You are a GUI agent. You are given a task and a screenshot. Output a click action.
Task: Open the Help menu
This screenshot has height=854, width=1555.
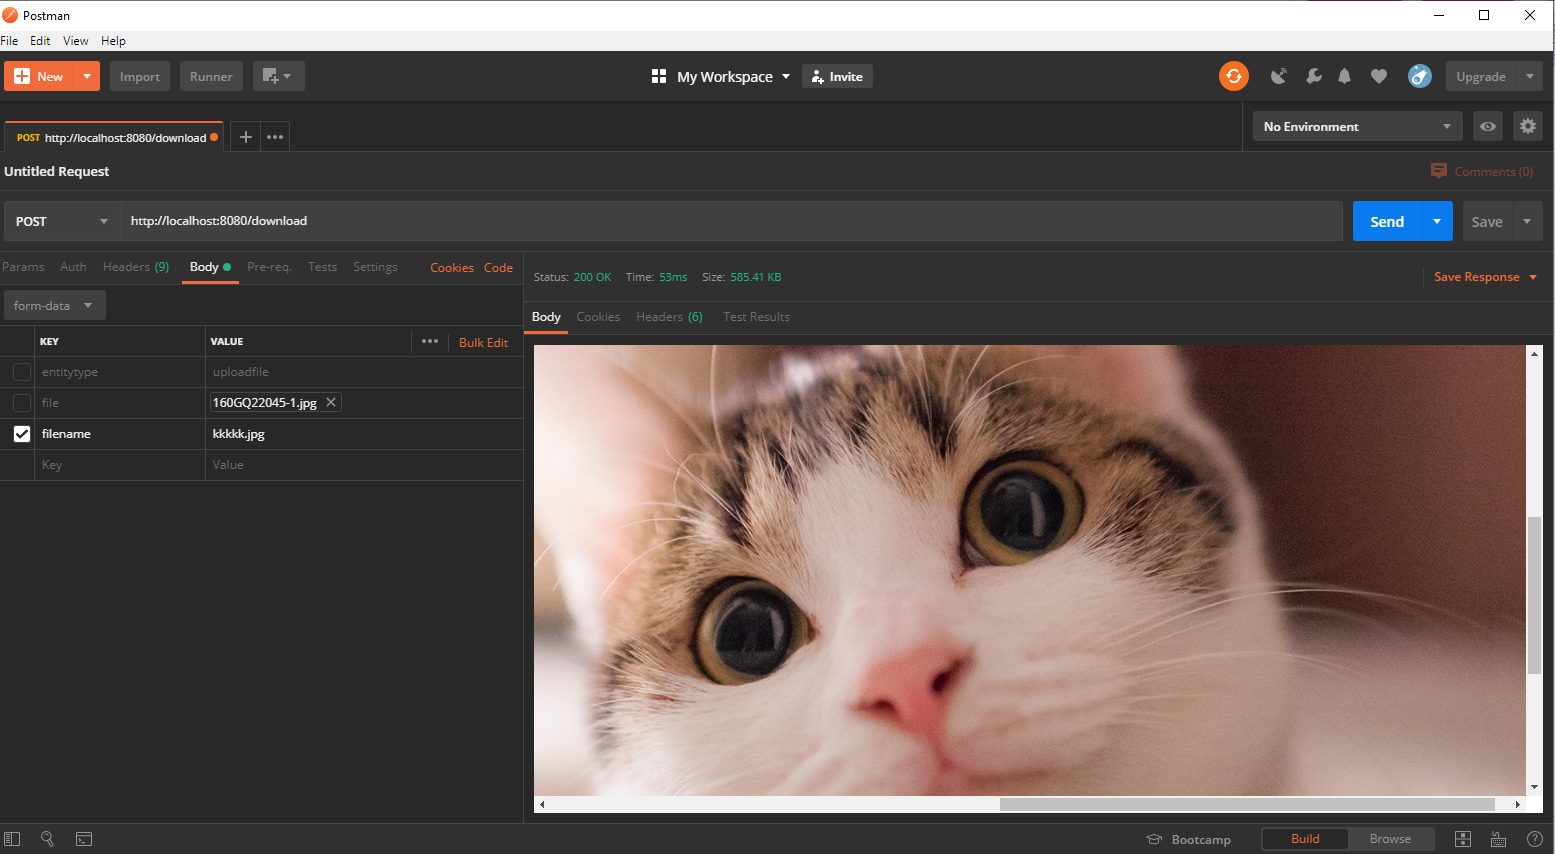tap(113, 41)
